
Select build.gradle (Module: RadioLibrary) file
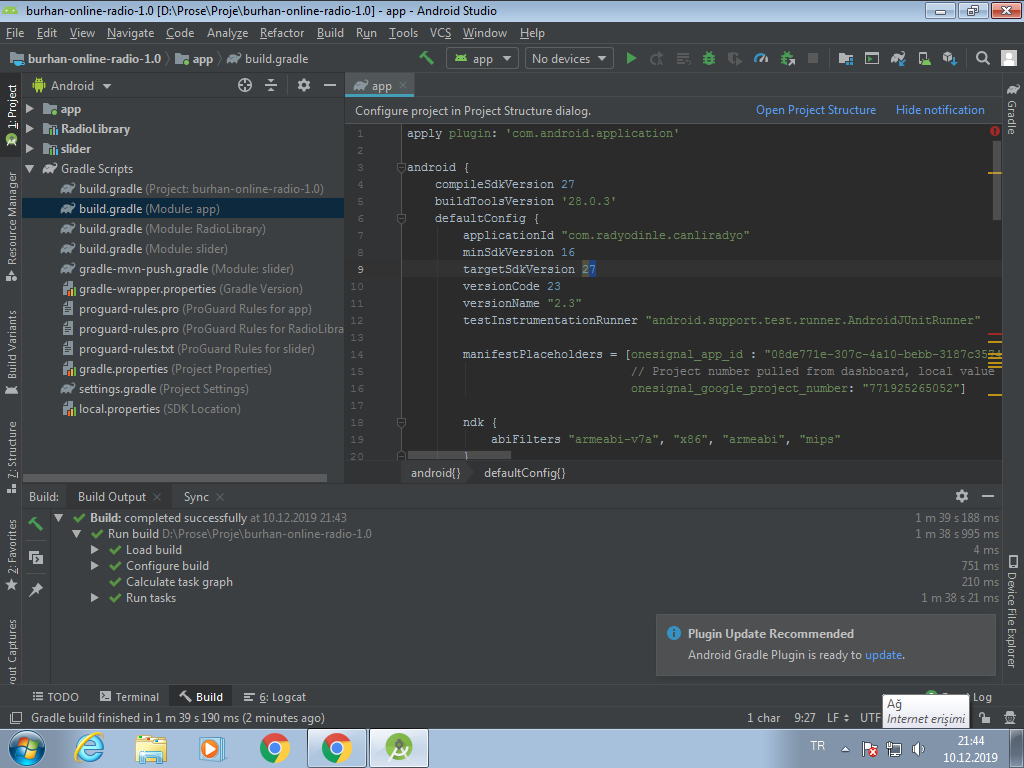pyautogui.click(x=172, y=229)
